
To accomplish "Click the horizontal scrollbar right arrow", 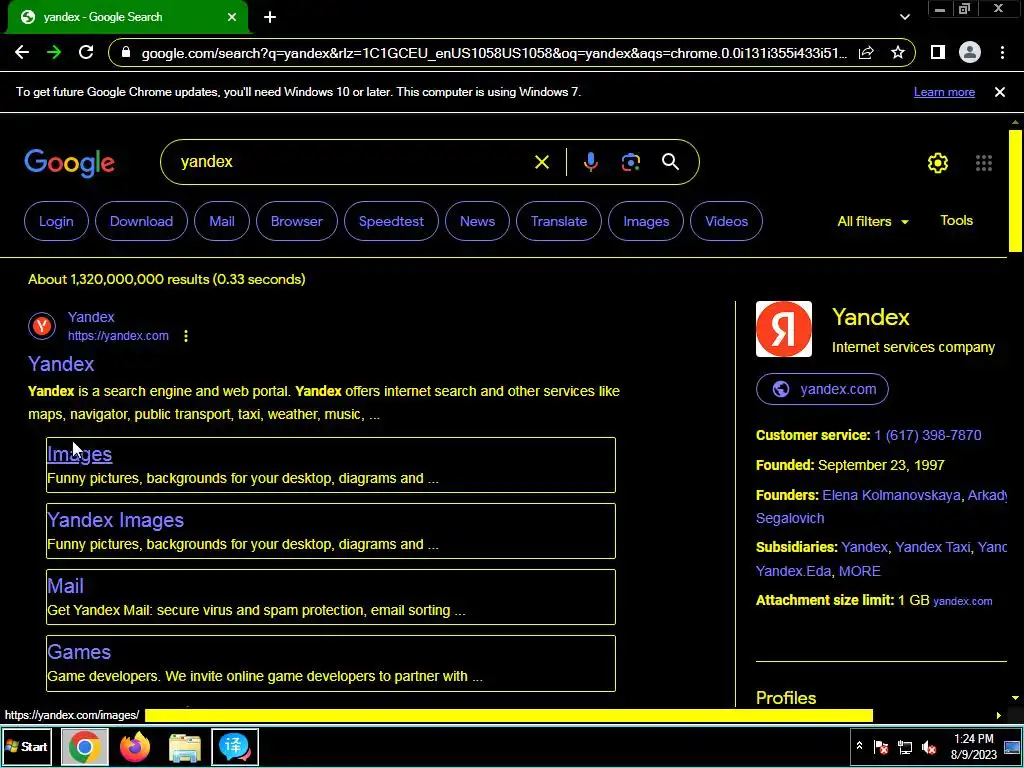I will coord(999,715).
